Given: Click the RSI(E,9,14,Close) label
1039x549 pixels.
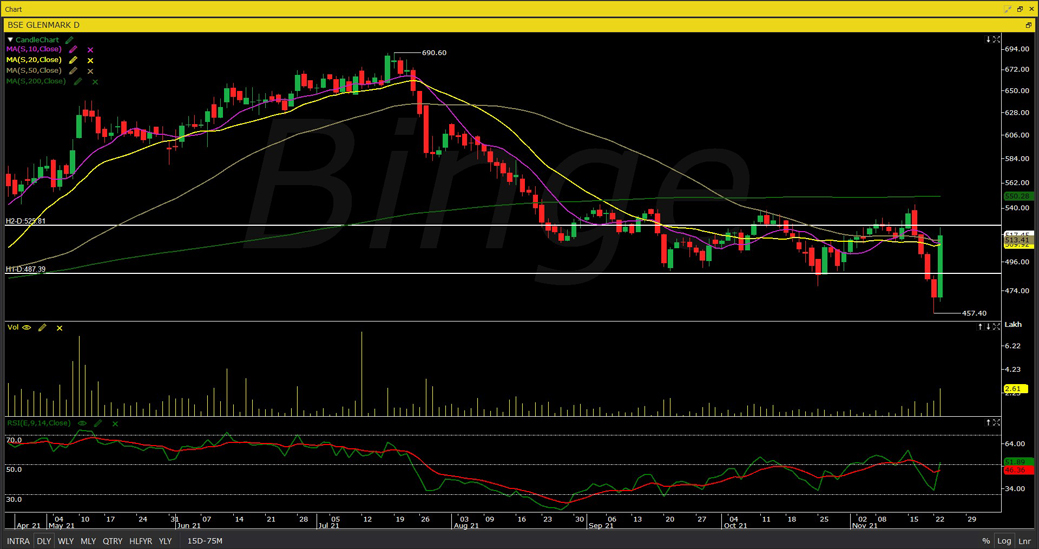Looking at the screenshot, I should tap(39, 423).
